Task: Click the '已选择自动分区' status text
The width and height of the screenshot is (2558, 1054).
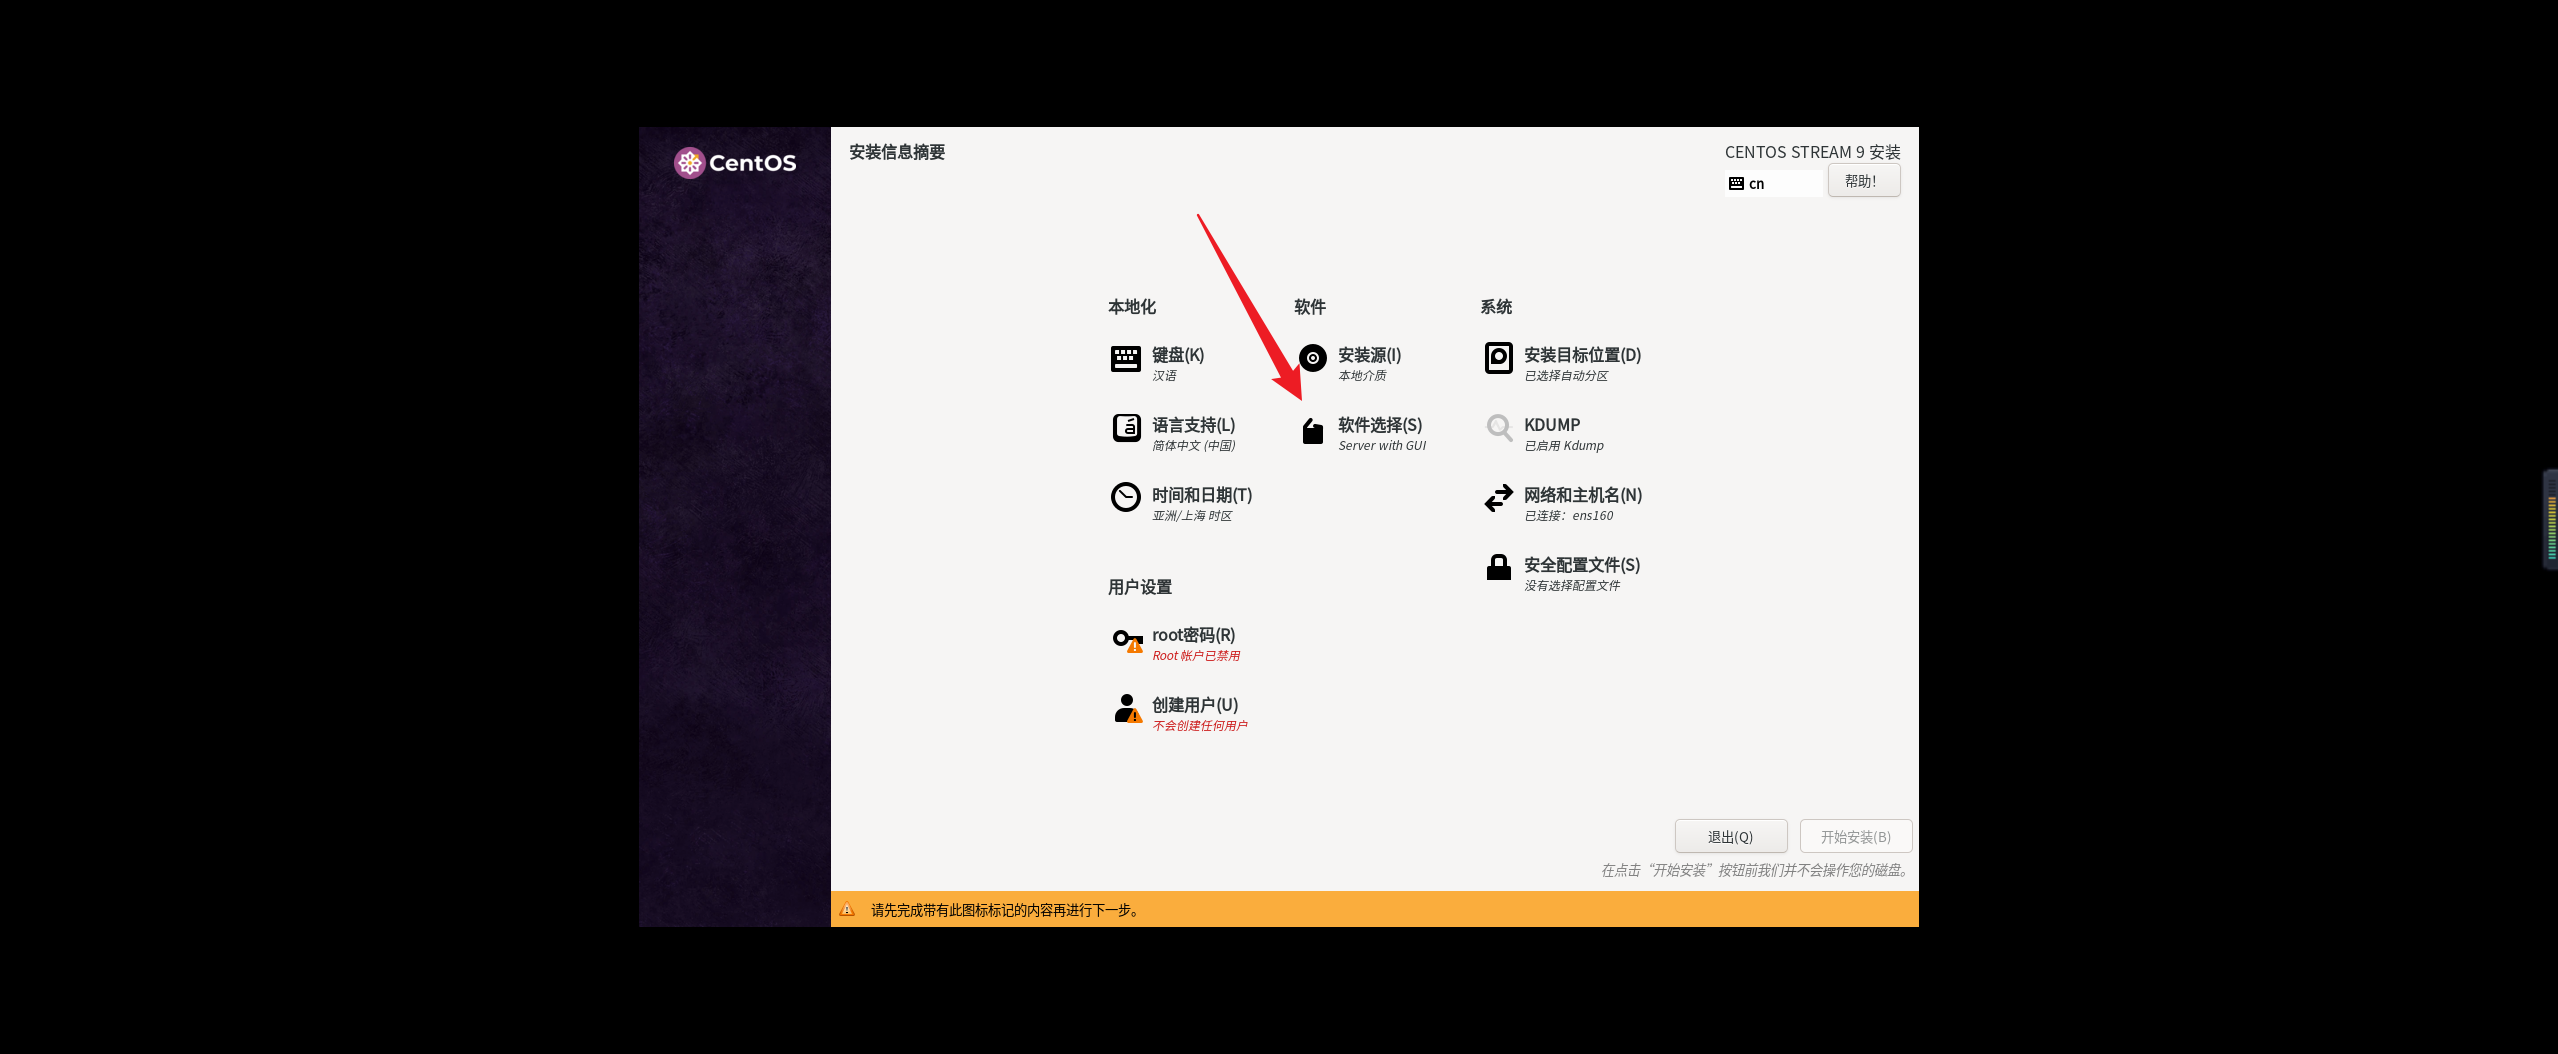Action: coord(1566,376)
